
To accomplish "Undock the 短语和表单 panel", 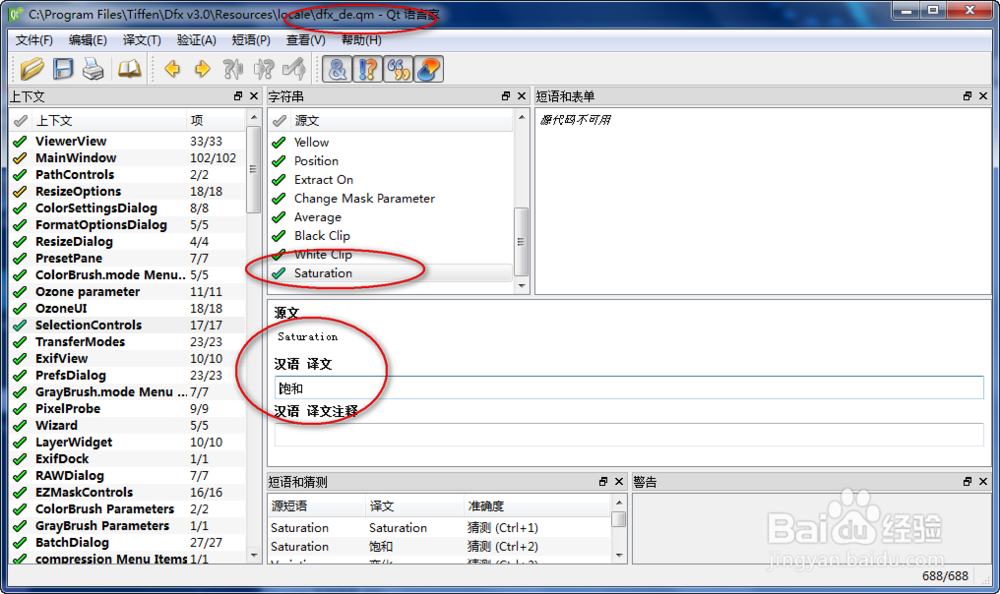I will (x=967, y=96).
